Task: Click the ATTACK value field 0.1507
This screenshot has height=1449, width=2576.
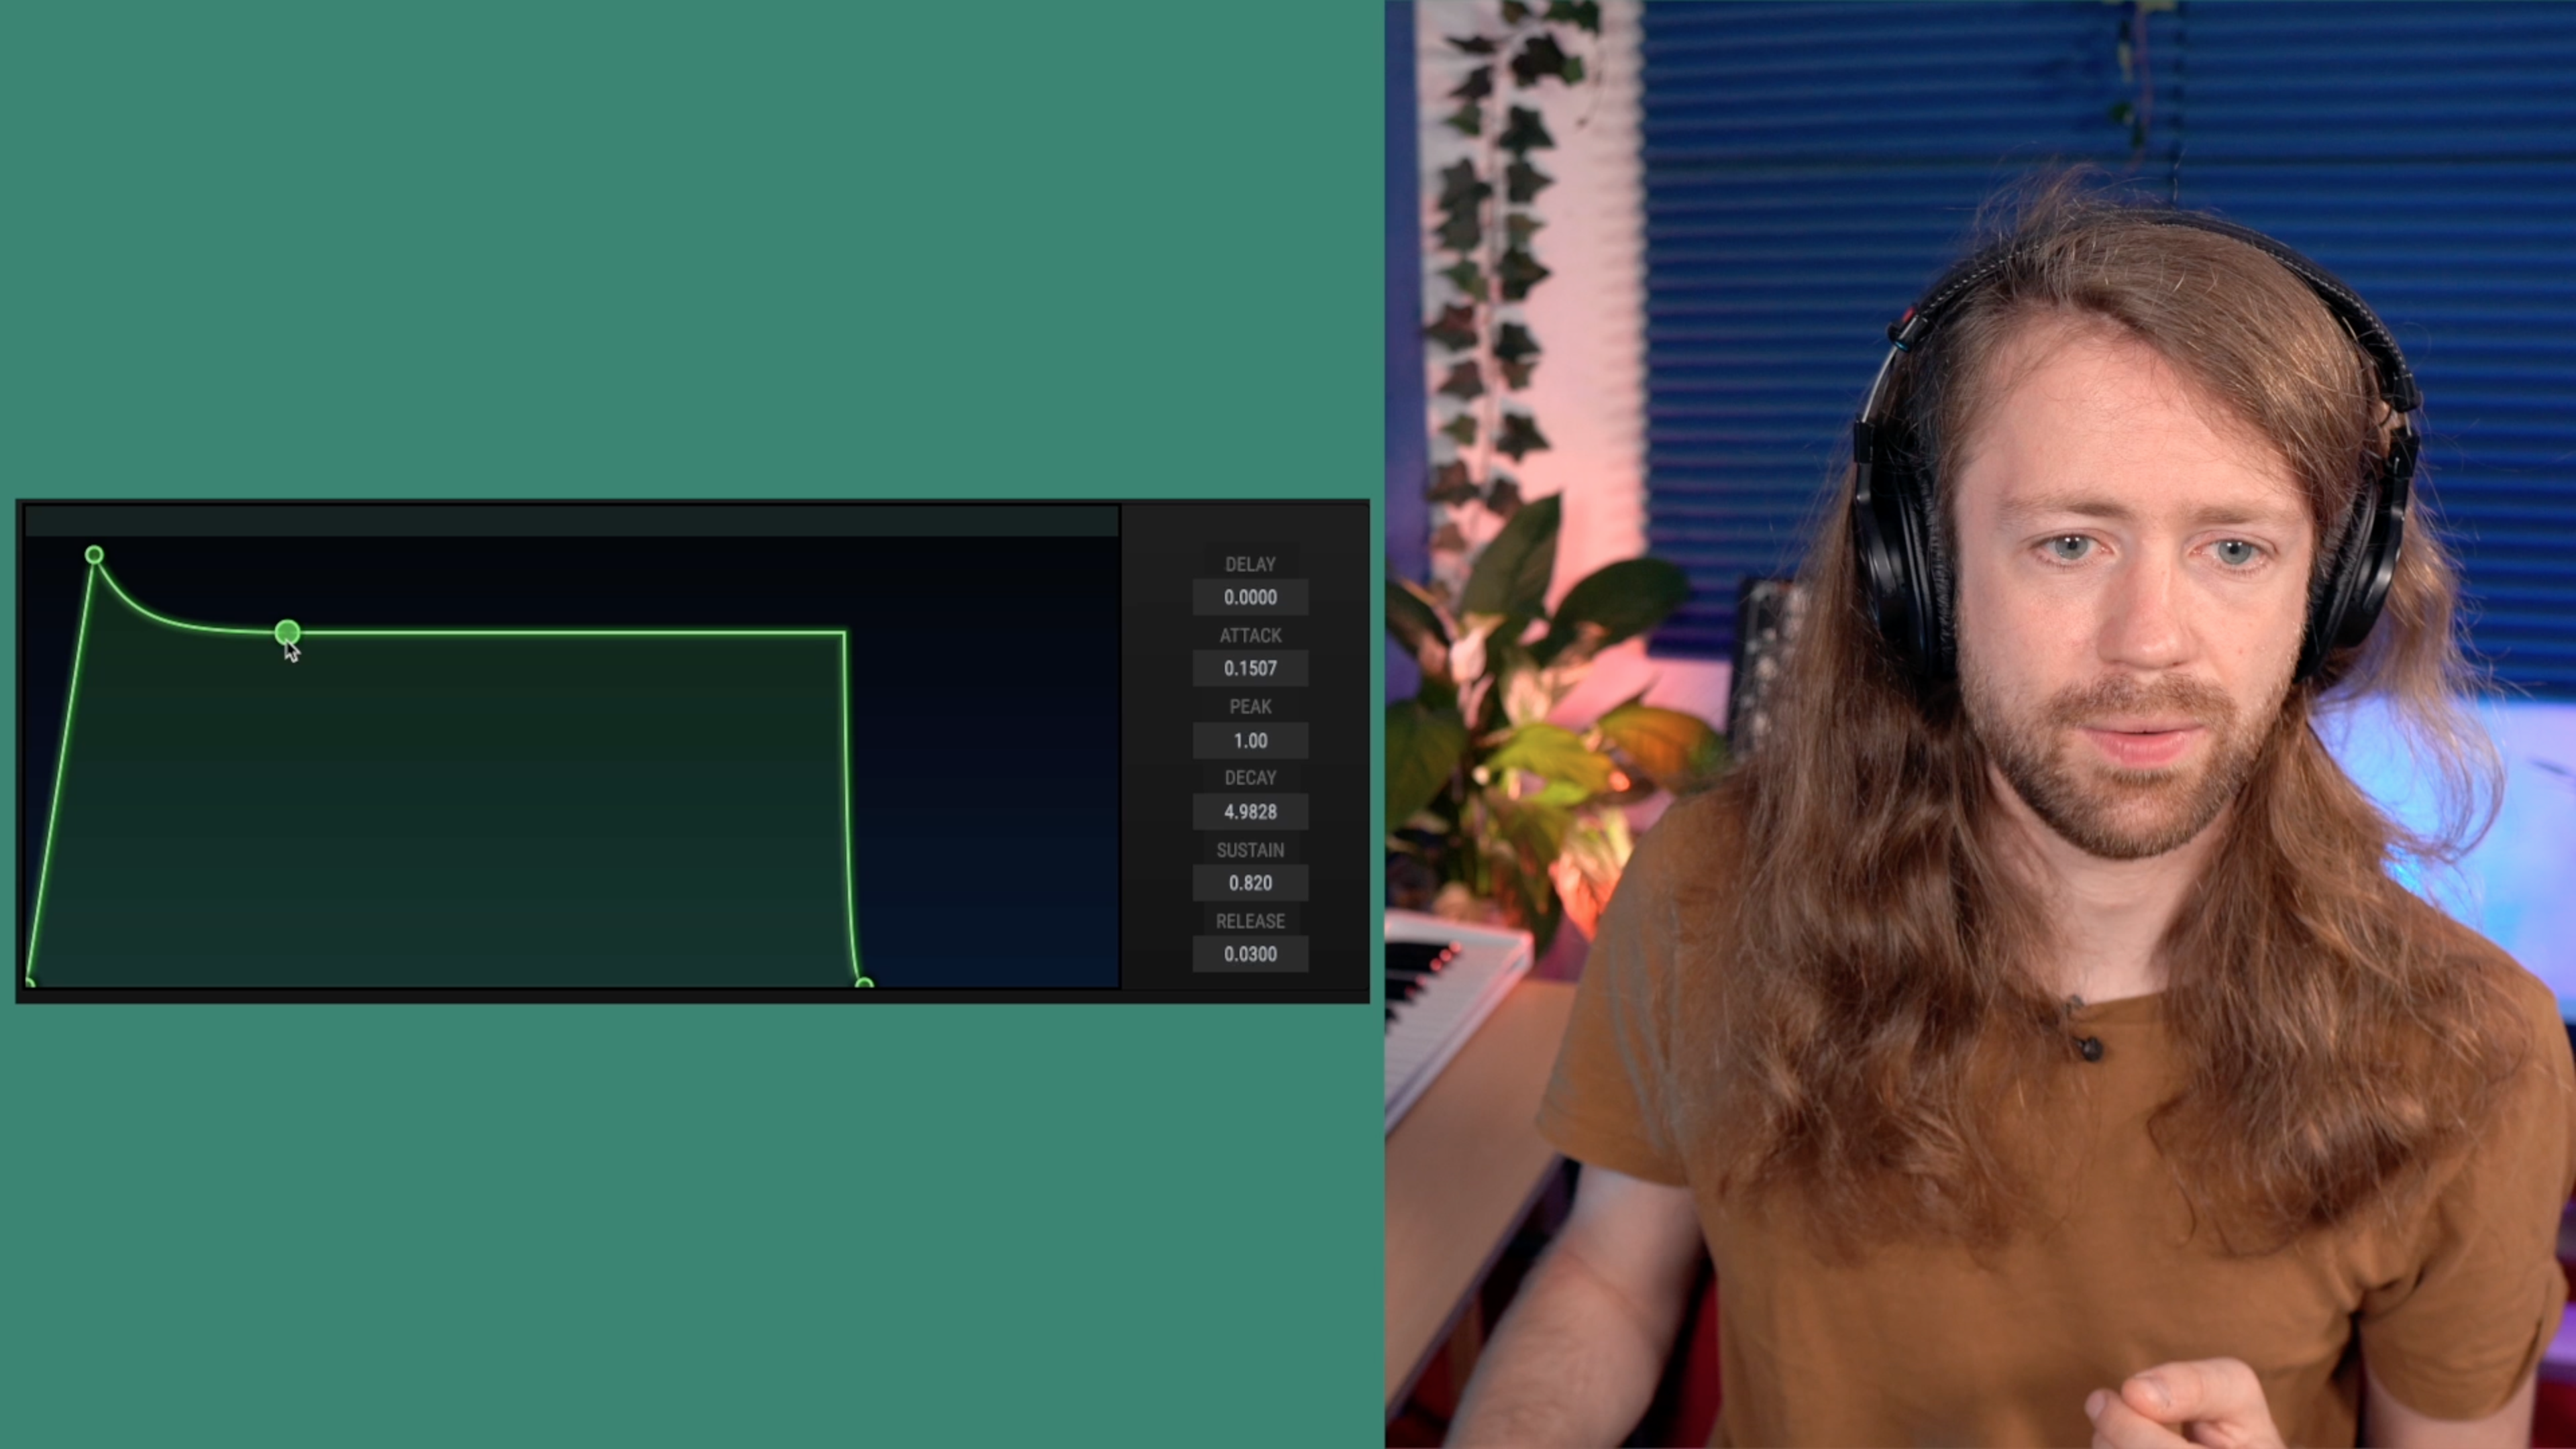Action: 1250,668
